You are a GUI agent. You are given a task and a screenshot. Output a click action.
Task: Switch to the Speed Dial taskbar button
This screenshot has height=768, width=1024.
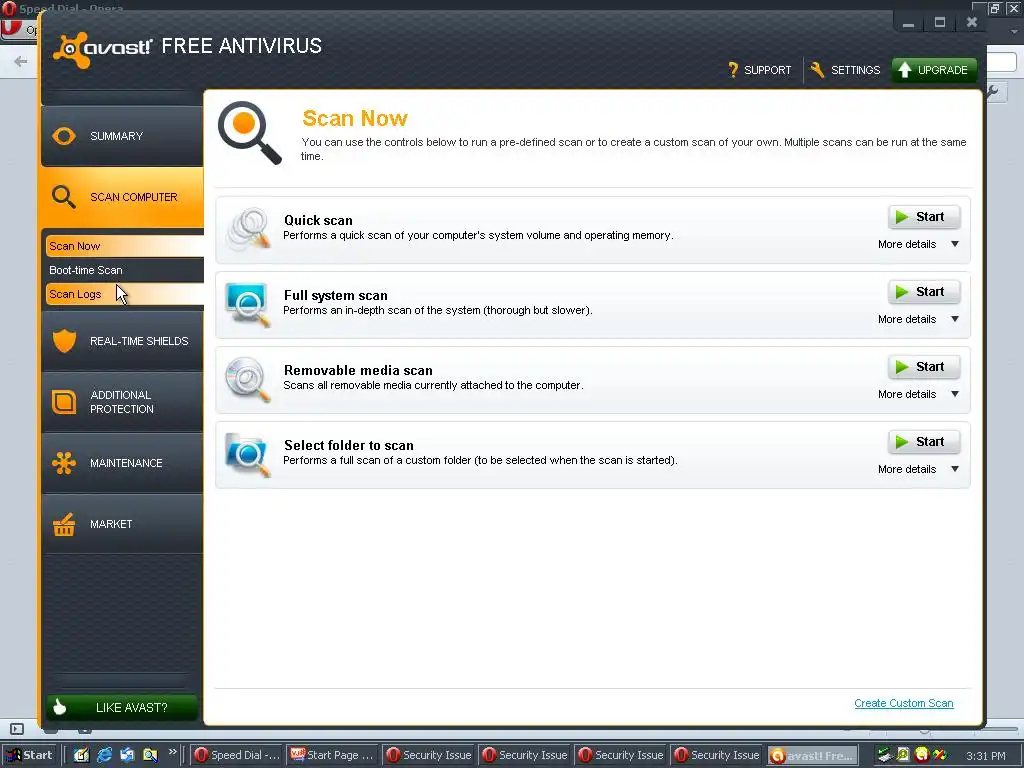(x=237, y=755)
